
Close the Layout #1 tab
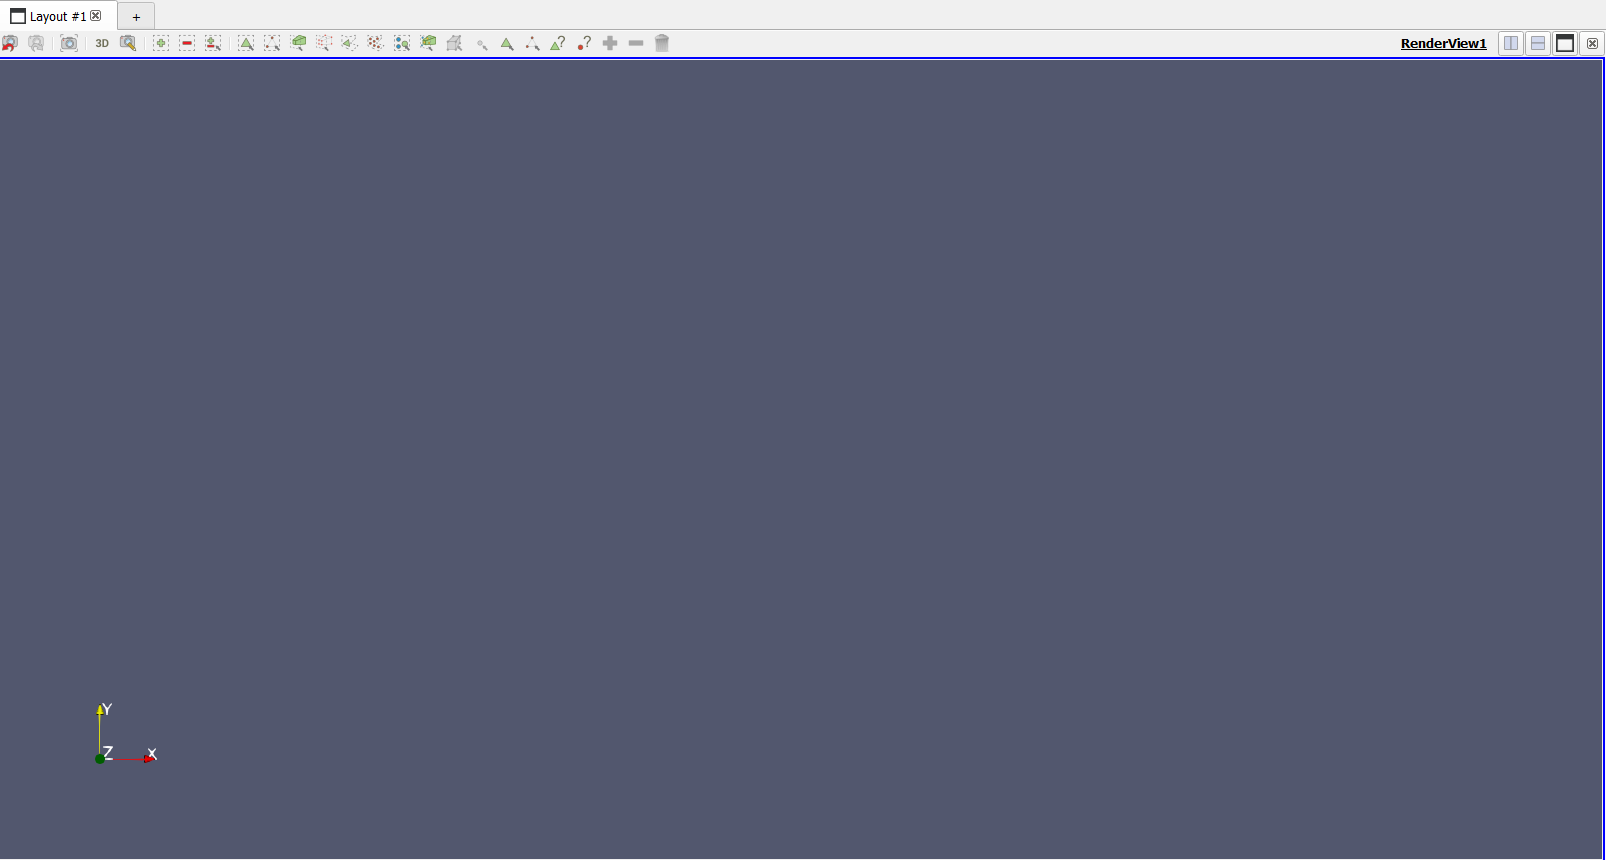tap(96, 16)
